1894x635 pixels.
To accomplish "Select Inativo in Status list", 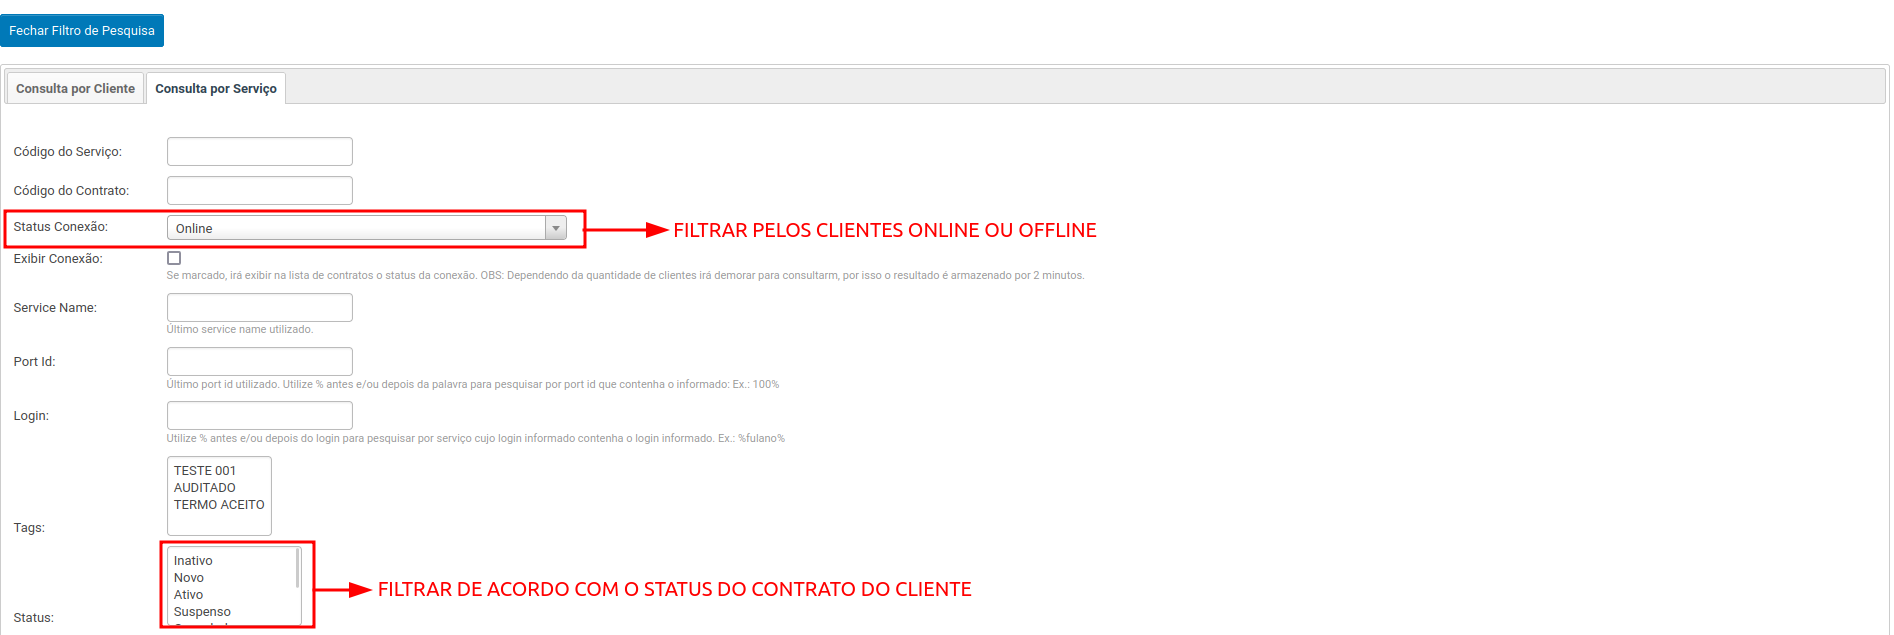I will [x=193, y=561].
